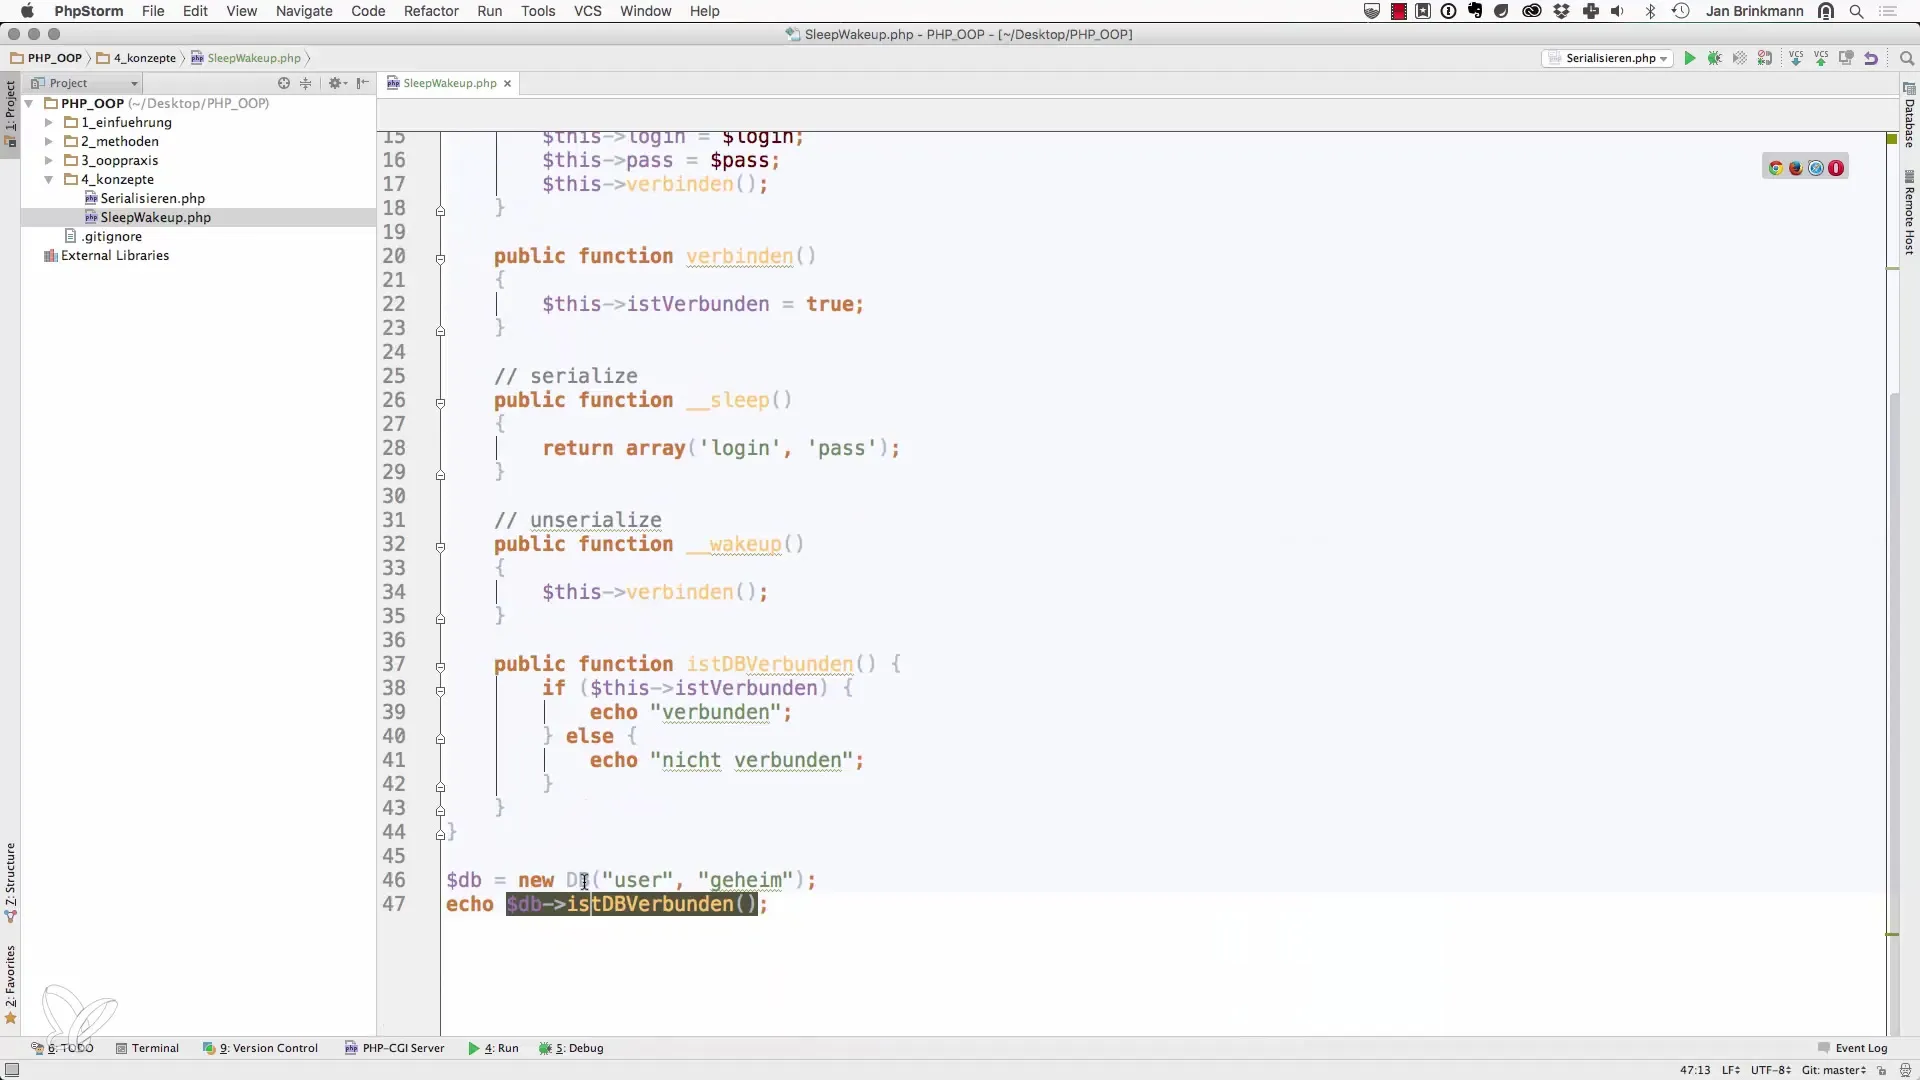
Task: Expand the 2_methoden folder
Action: click(x=48, y=141)
